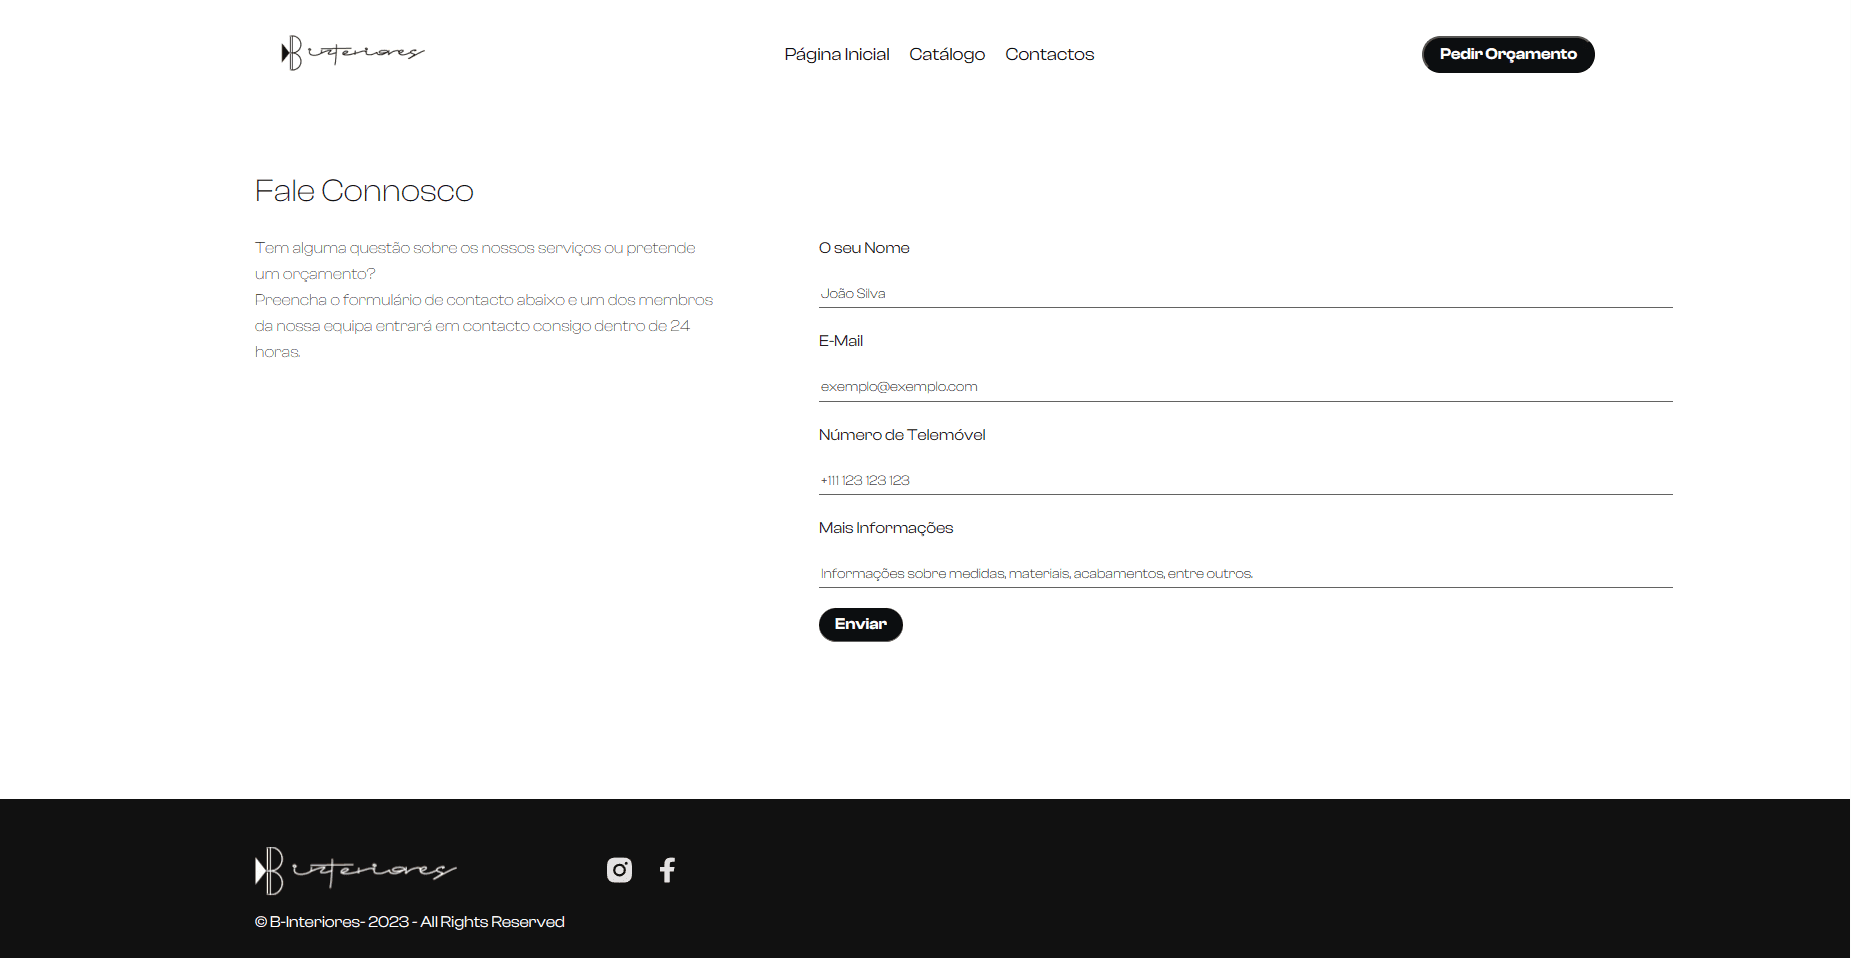
Task: Click the 'O seu Nome' label
Action: (864, 248)
